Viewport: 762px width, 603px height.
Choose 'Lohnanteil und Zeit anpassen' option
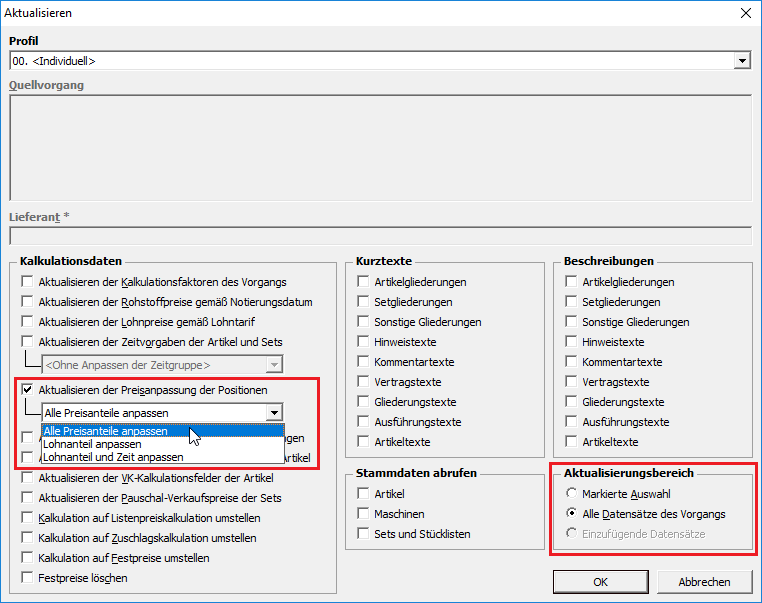tap(113, 457)
